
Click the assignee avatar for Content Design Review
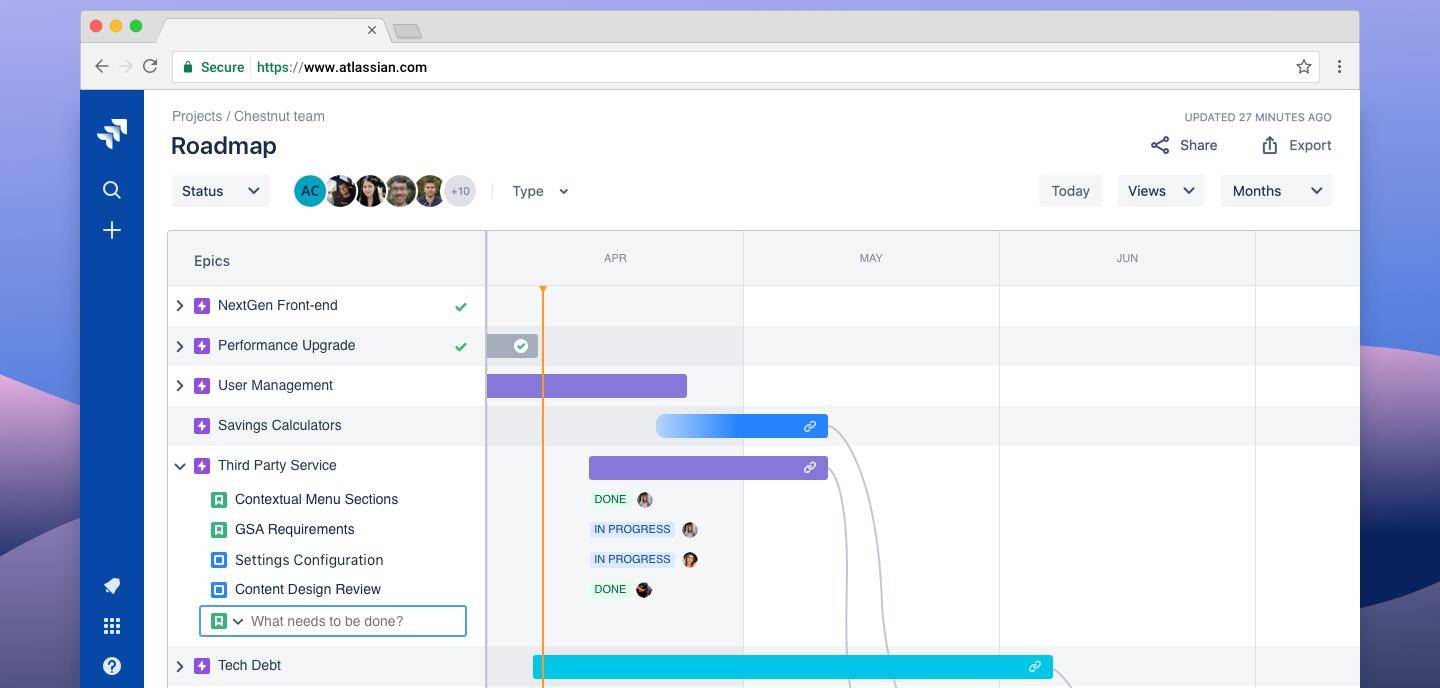tap(645, 589)
